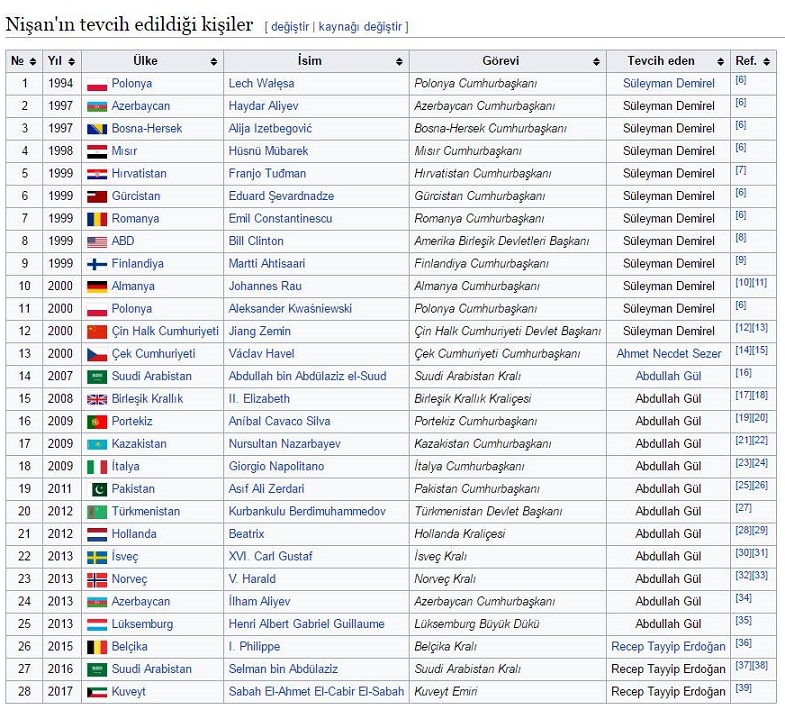The image size is (785, 719).
Task: Open the Azerbaycan country link in row 24
Action: 141,602
